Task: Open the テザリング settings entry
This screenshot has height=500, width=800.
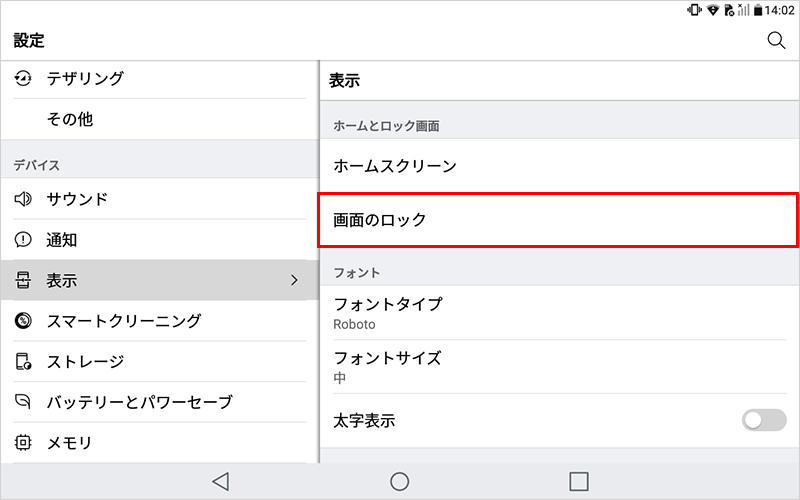Action: (159, 79)
